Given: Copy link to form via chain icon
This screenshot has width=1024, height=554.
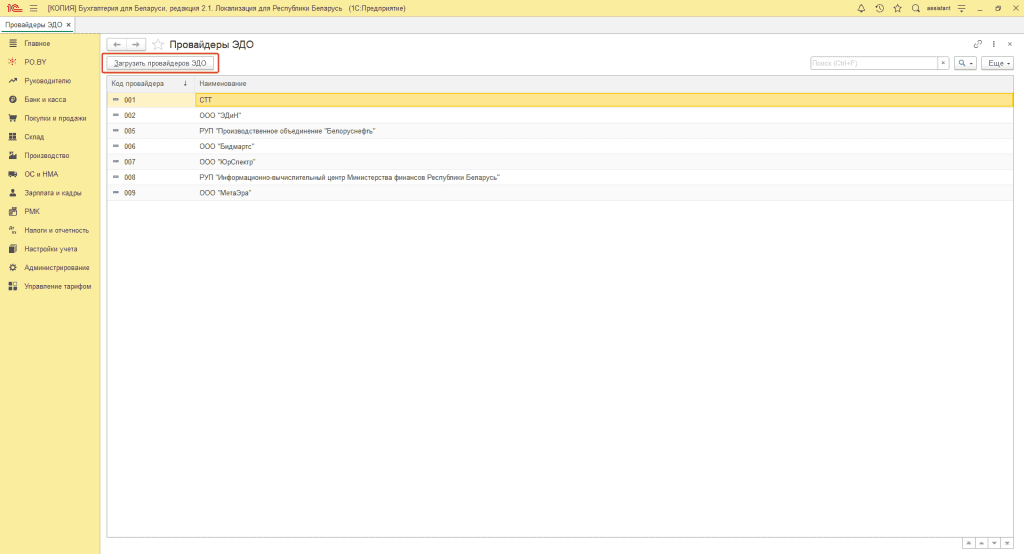Looking at the screenshot, I should [978, 45].
